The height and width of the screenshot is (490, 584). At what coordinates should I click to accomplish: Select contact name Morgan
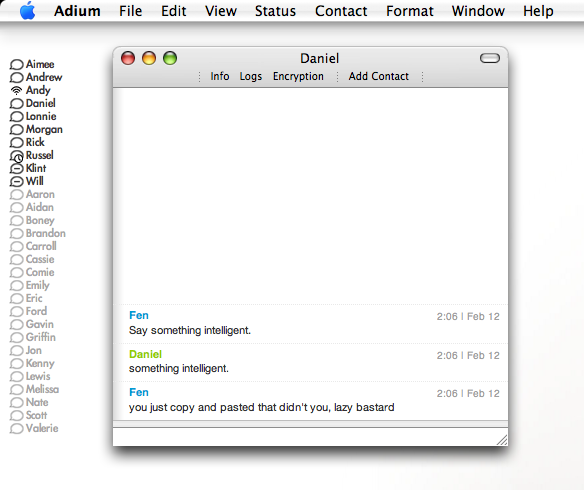coord(44,130)
